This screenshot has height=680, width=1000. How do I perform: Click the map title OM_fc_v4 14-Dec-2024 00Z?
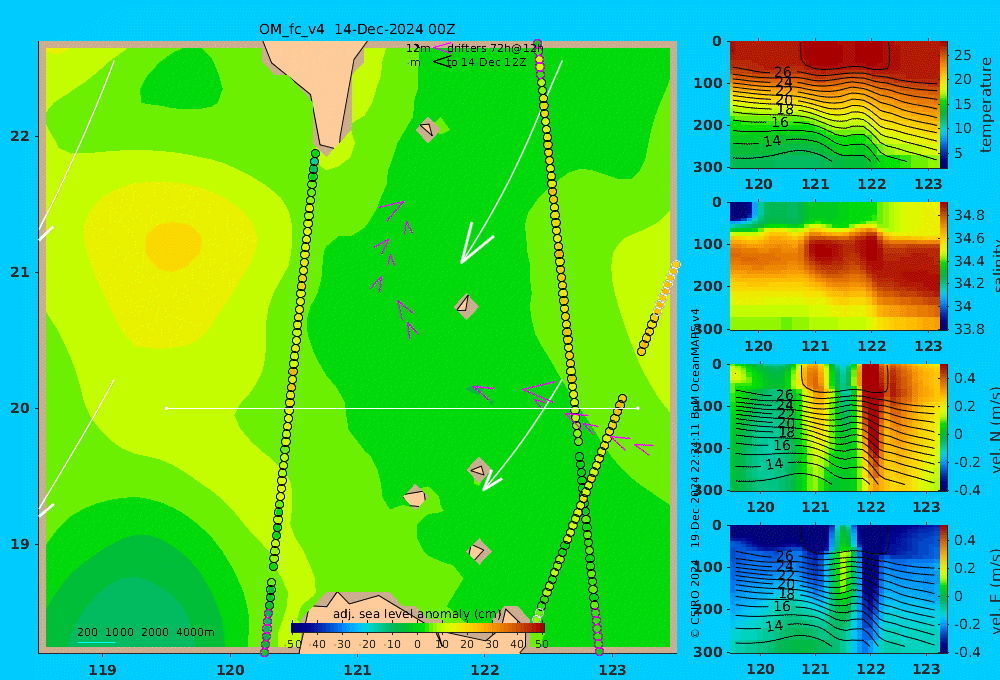pyautogui.click(x=357, y=29)
